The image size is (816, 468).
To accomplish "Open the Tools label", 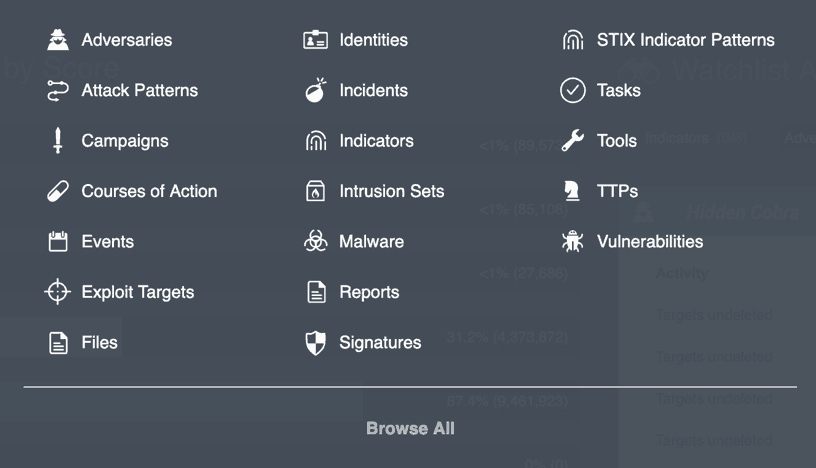I will point(617,141).
